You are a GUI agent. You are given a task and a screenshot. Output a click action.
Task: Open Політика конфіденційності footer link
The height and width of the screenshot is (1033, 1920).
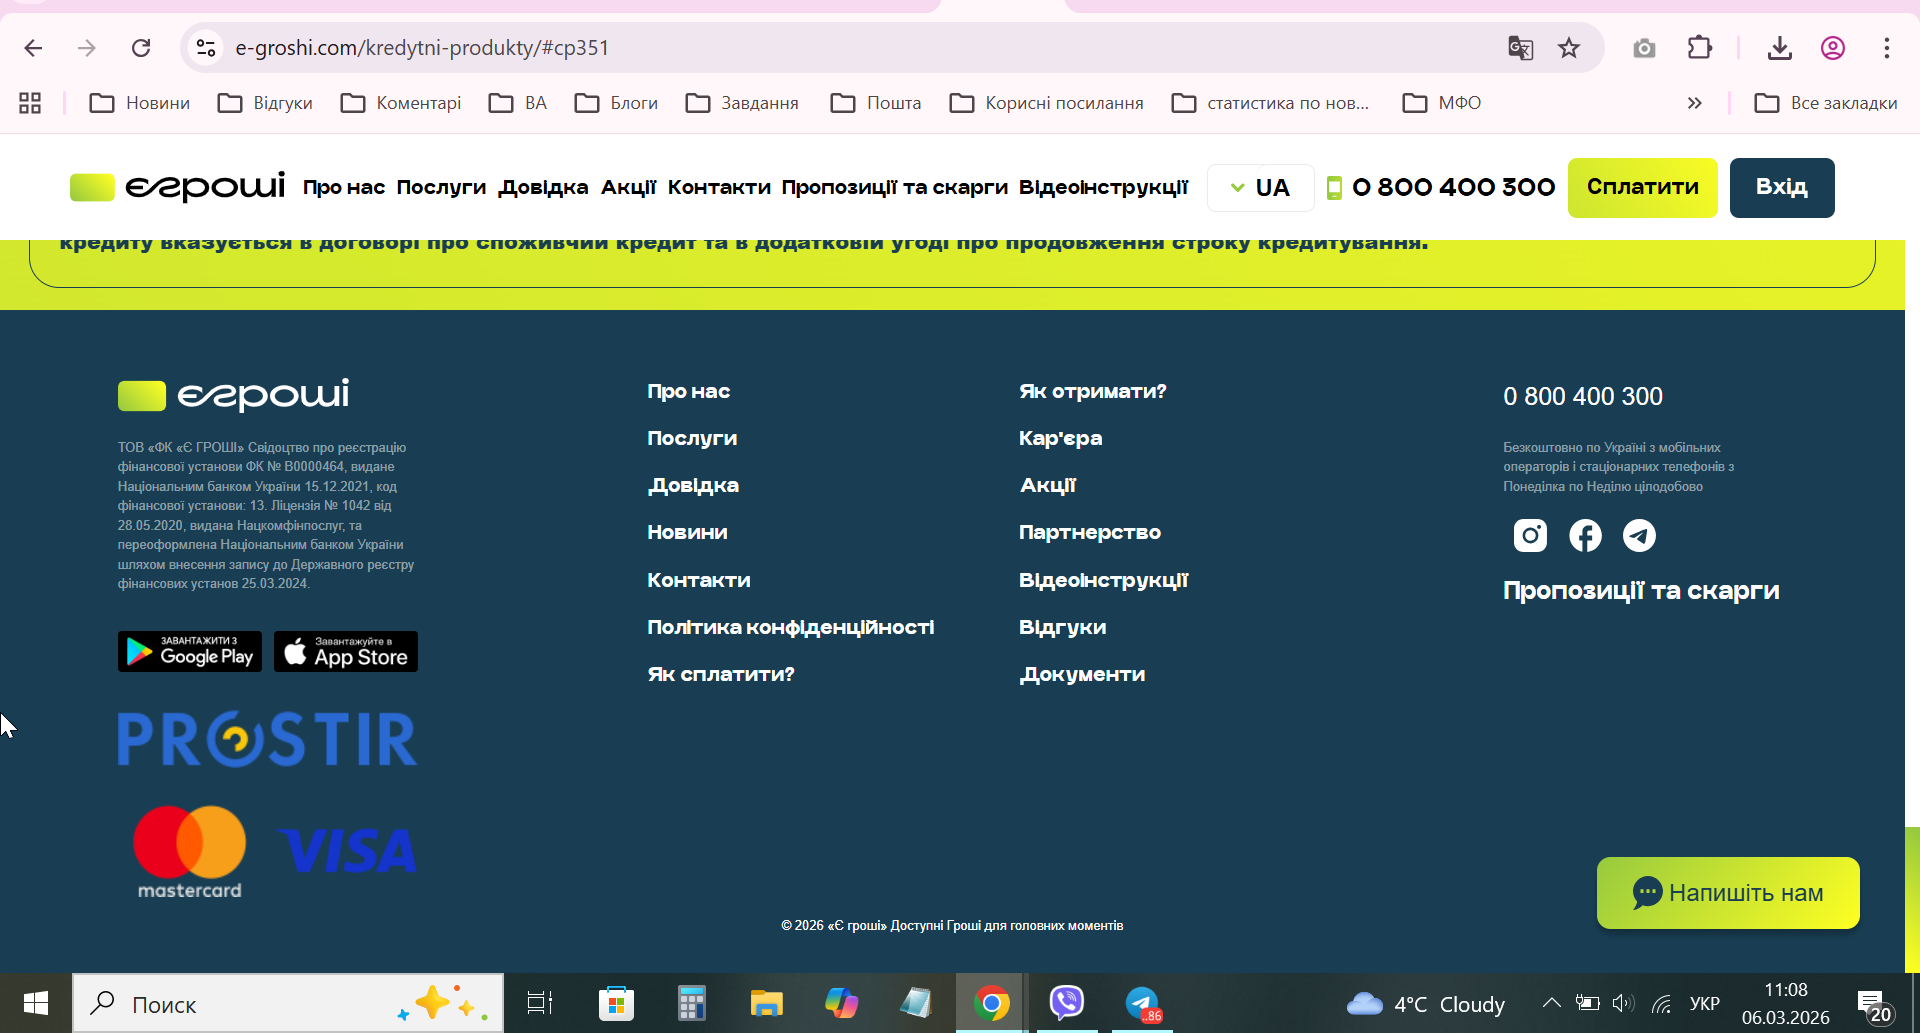point(791,627)
